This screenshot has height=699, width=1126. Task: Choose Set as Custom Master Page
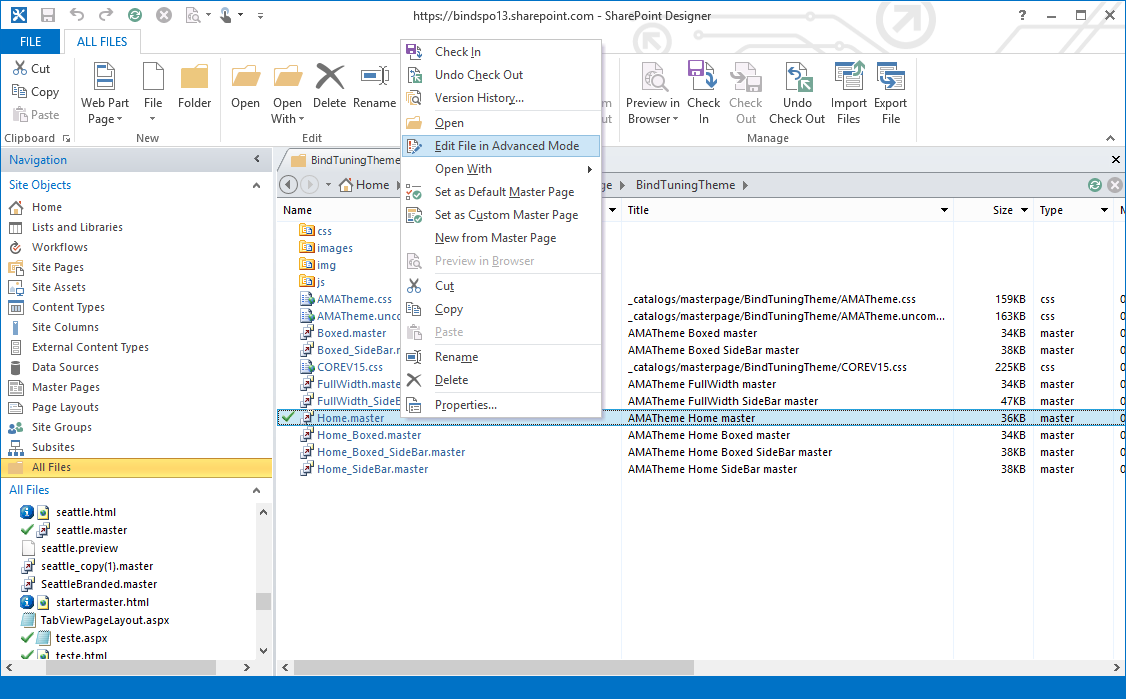click(x=501, y=215)
